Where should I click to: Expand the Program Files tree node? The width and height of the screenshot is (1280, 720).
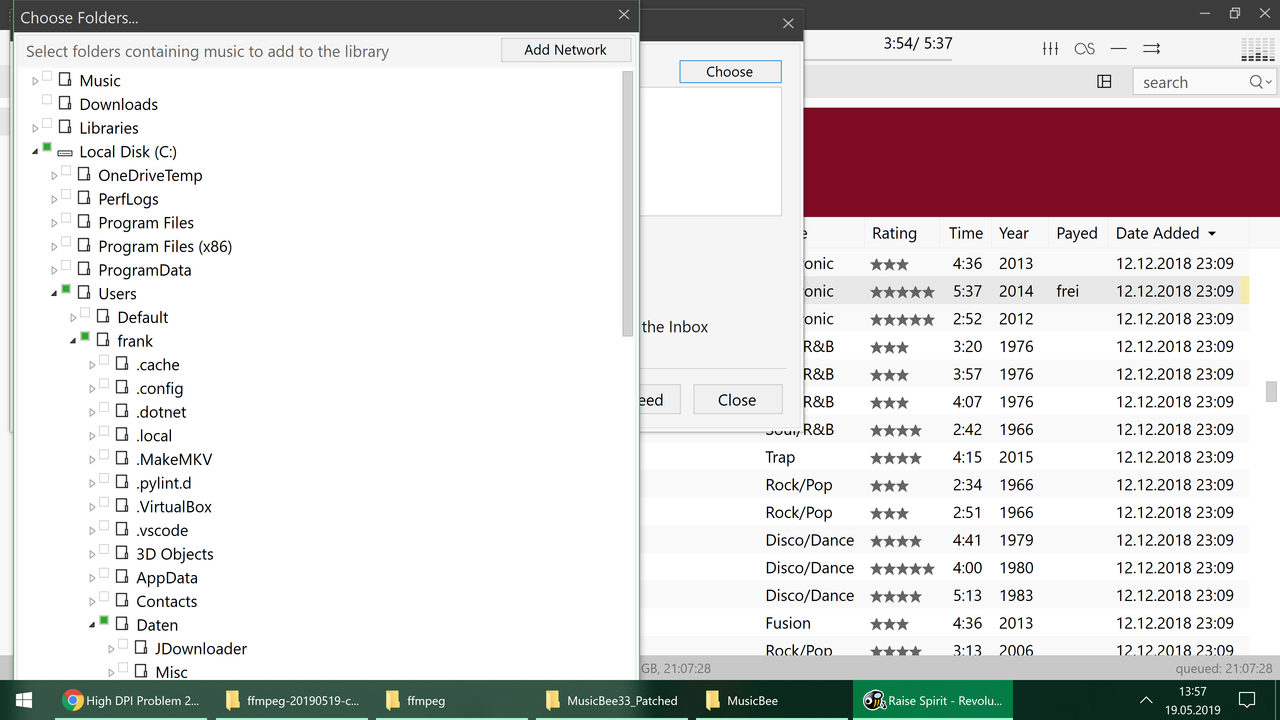pos(54,222)
